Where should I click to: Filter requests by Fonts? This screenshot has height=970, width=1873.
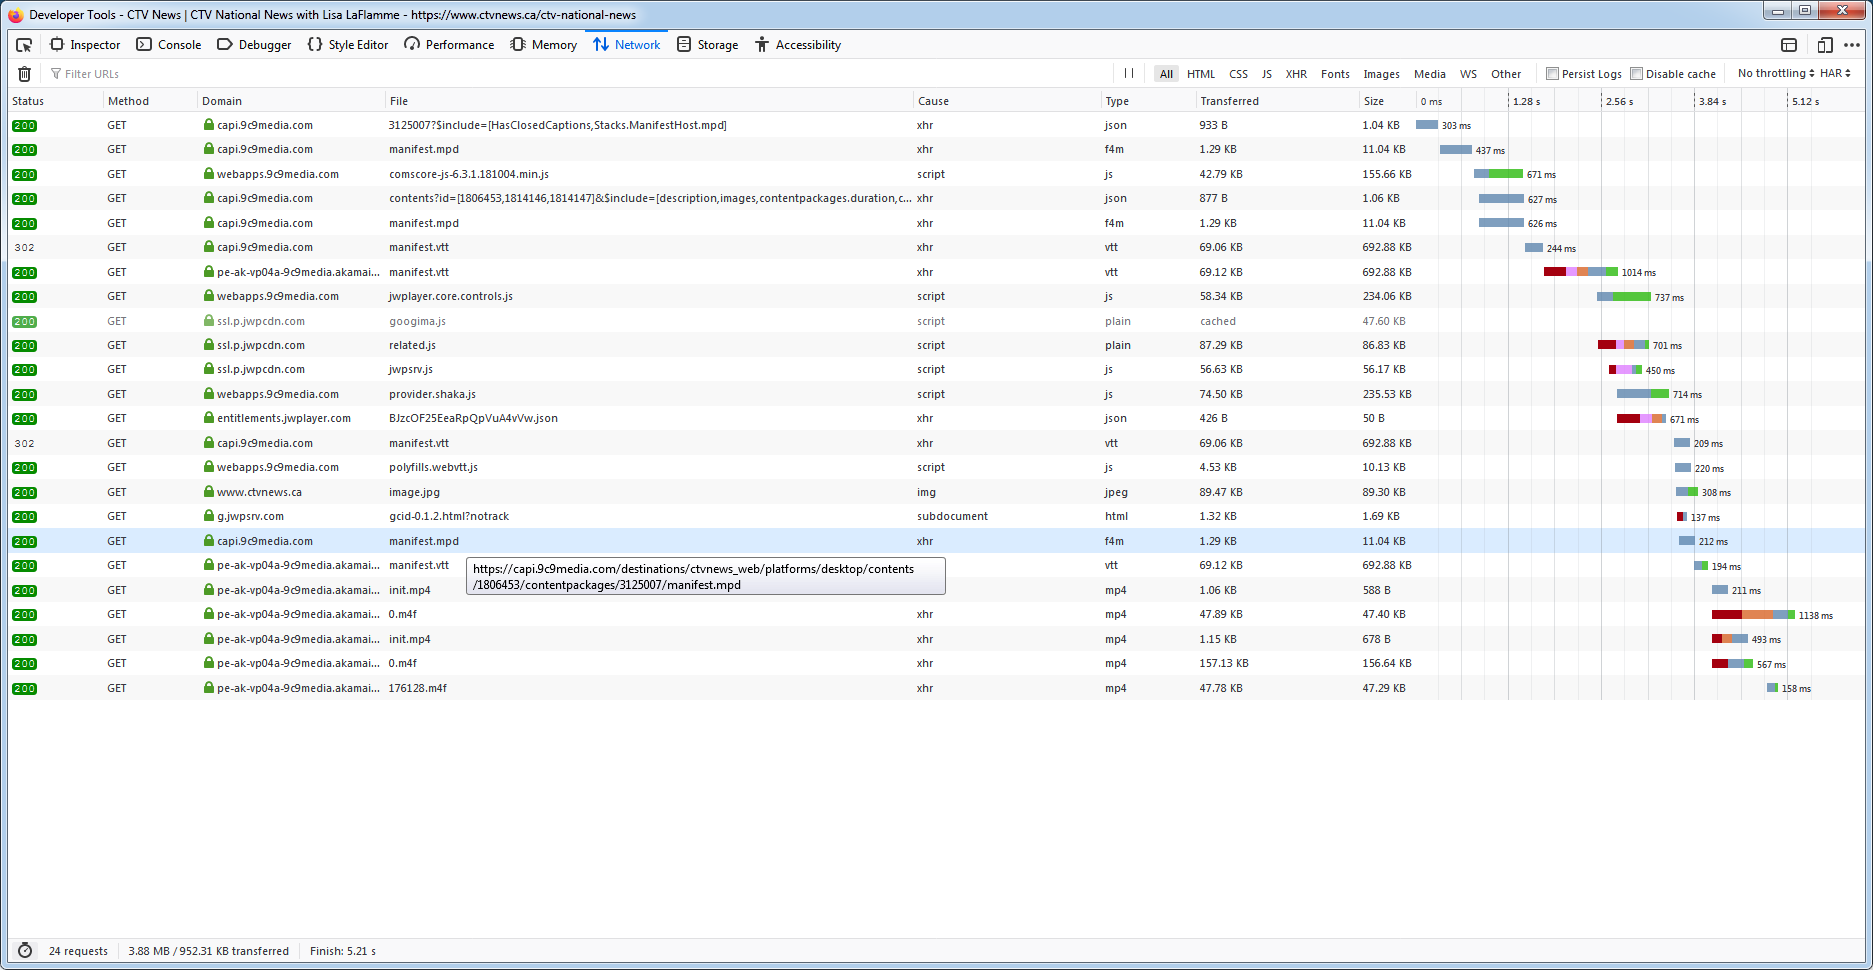click(1335, 74)
